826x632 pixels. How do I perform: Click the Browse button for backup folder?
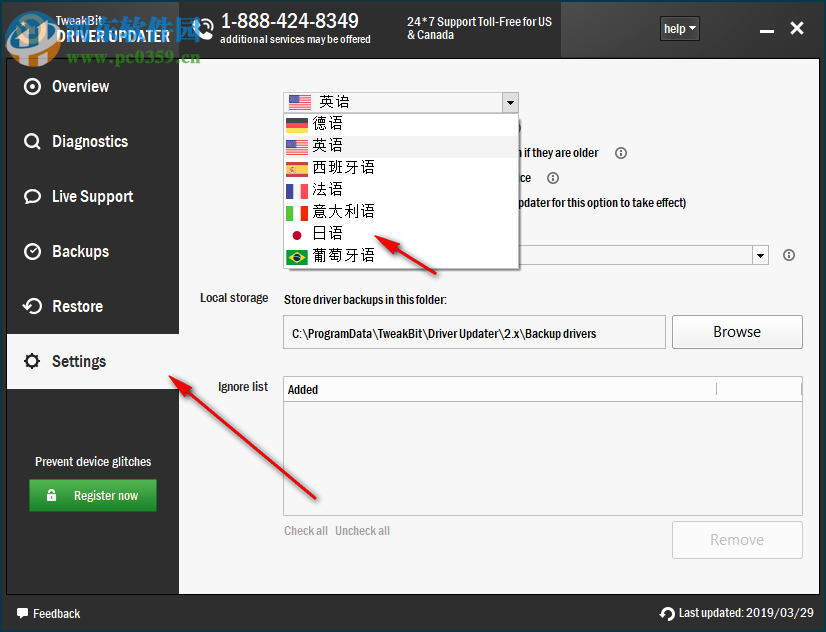(737, 331)
